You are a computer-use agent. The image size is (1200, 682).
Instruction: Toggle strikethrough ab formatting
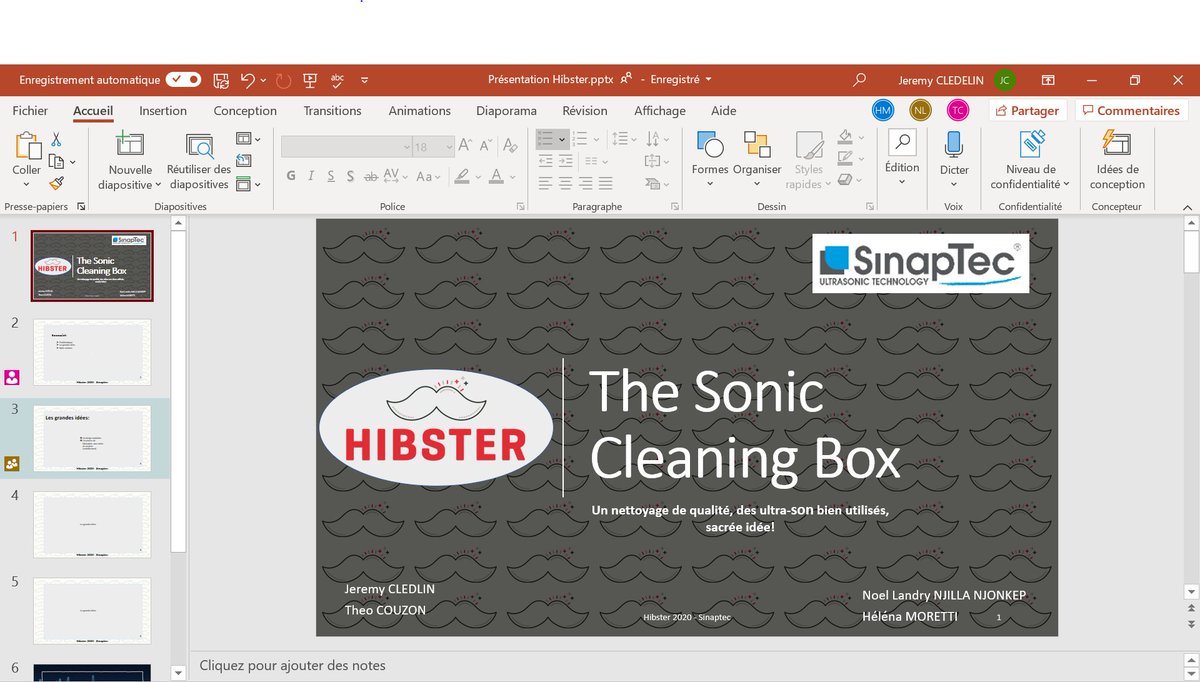[371, 176]
